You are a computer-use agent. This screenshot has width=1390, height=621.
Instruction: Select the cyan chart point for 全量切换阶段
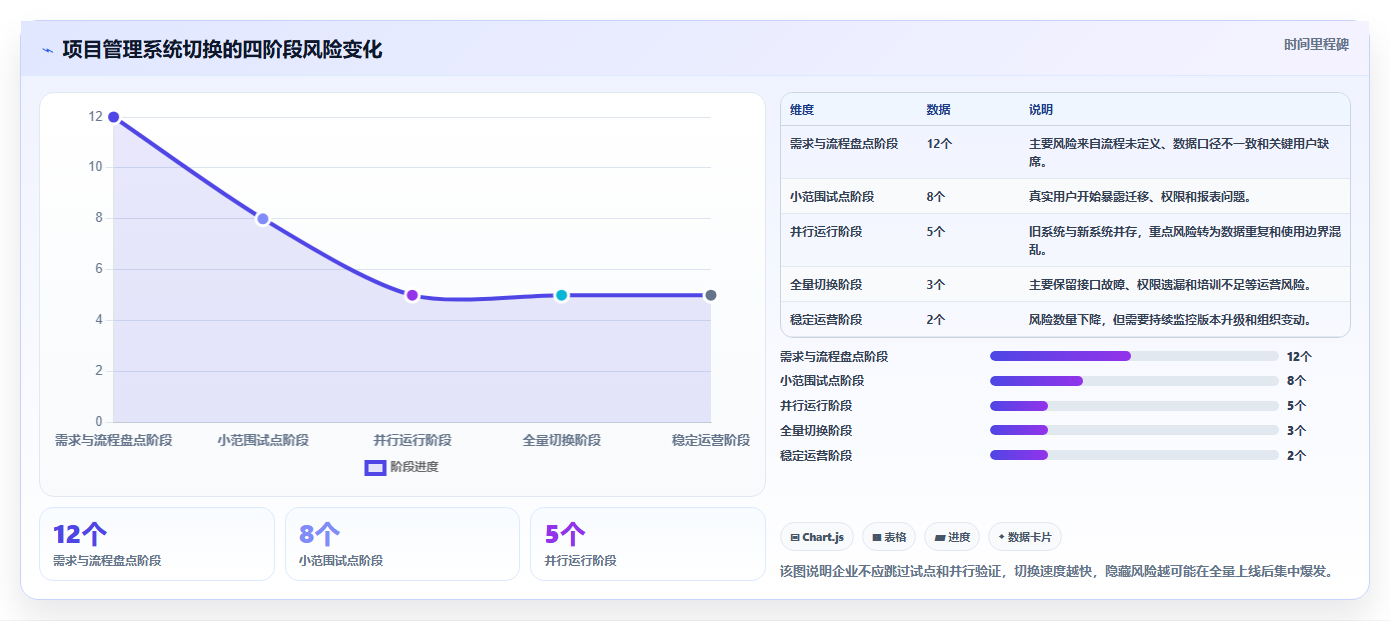click(x=561, y=295)
